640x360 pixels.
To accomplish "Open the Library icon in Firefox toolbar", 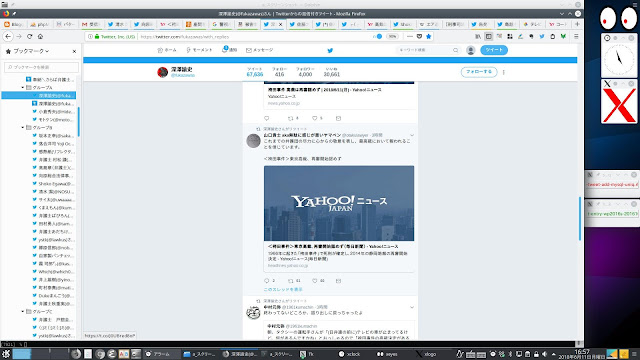I will coord(478,36).
